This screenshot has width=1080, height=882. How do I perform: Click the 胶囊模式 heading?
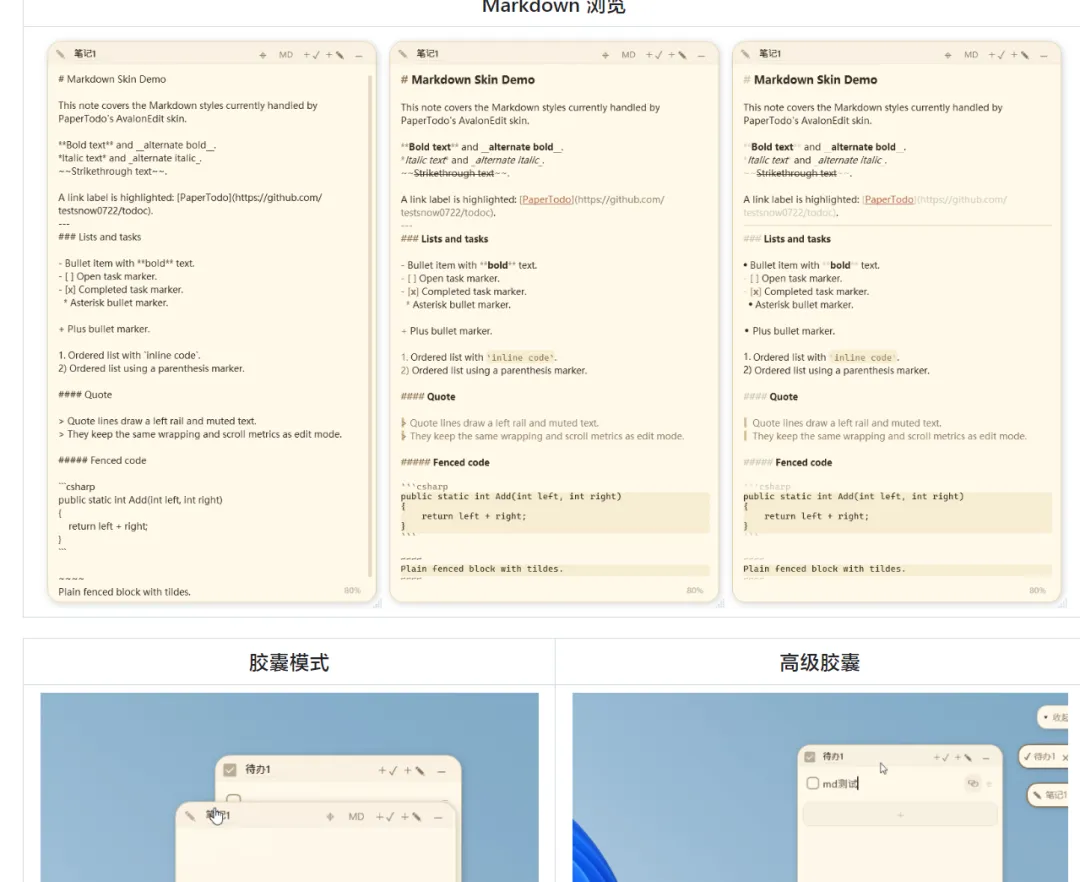(x=289, y=663)
